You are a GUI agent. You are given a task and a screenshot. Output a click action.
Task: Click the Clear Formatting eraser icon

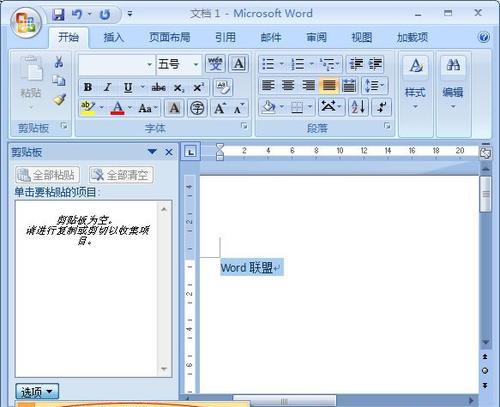(223, 87)
